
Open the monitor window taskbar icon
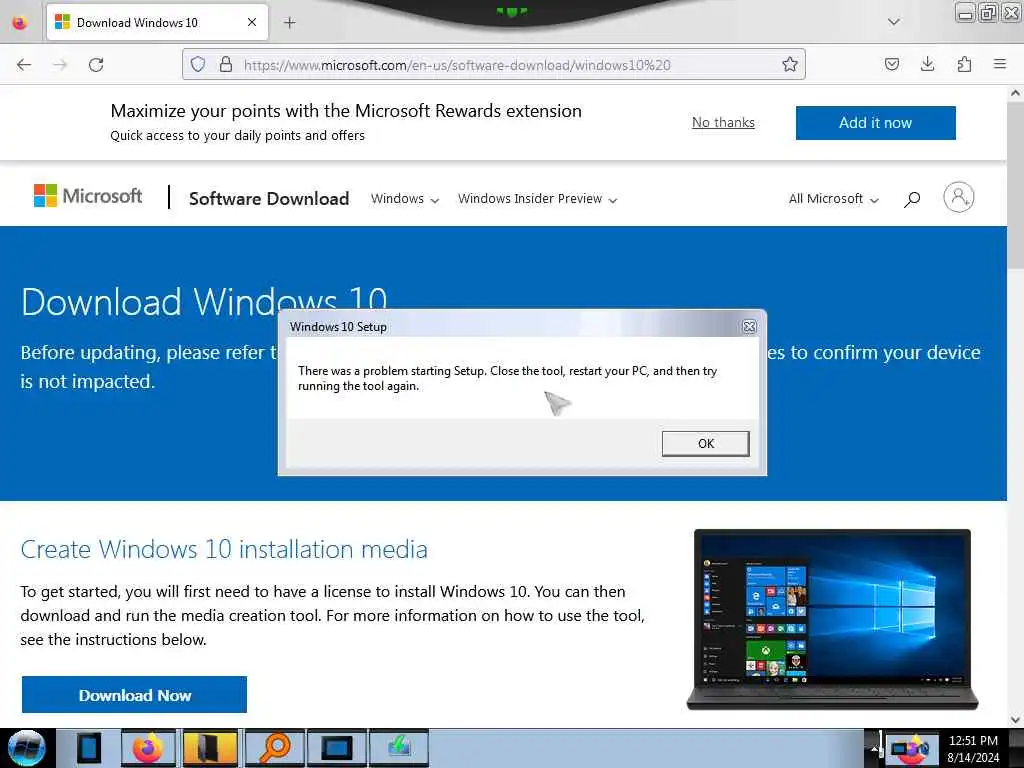tap(336, 748)
